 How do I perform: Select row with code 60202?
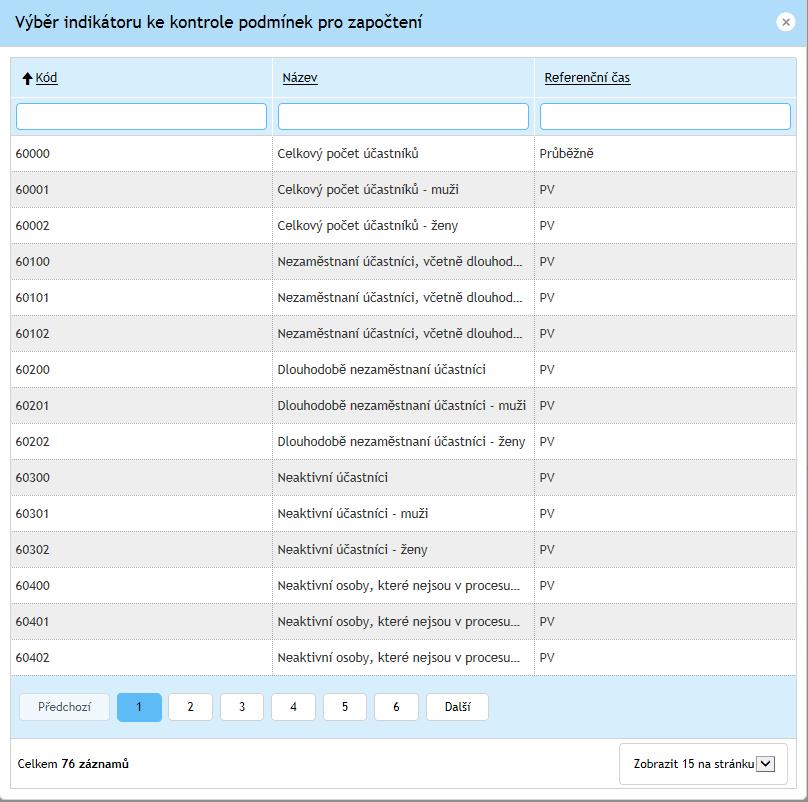[x=403, y=442]
